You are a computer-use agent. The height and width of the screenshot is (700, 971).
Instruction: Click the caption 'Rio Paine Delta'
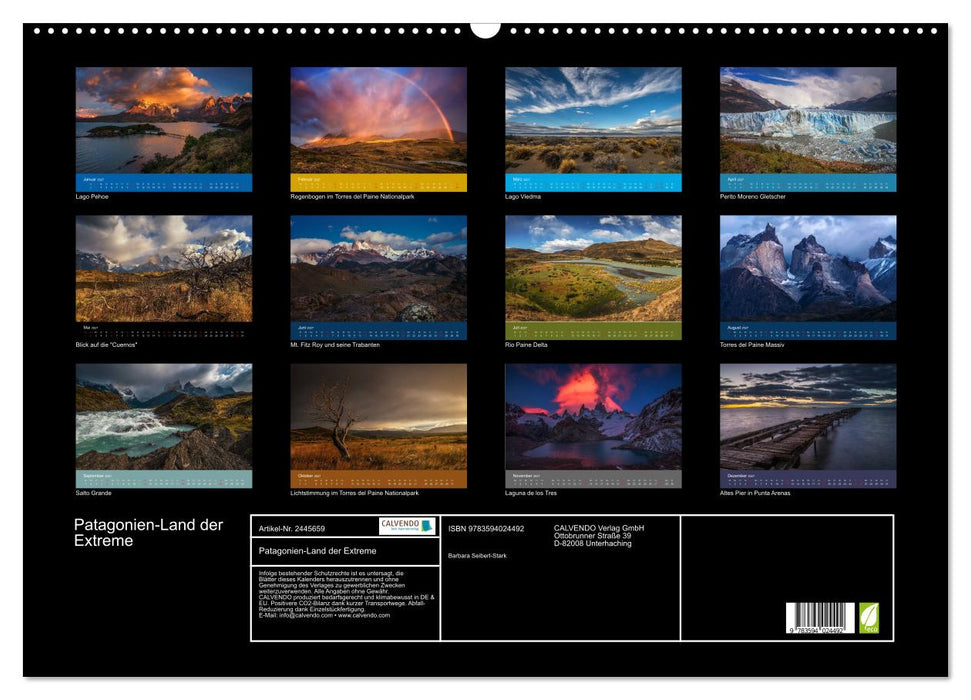526,344
